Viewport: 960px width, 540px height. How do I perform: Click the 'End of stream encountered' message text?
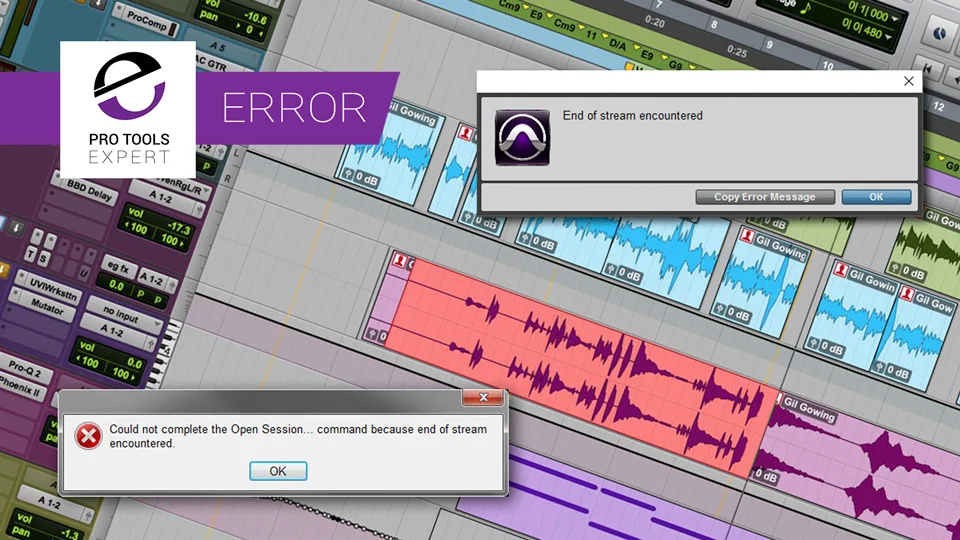pos(632,116)
